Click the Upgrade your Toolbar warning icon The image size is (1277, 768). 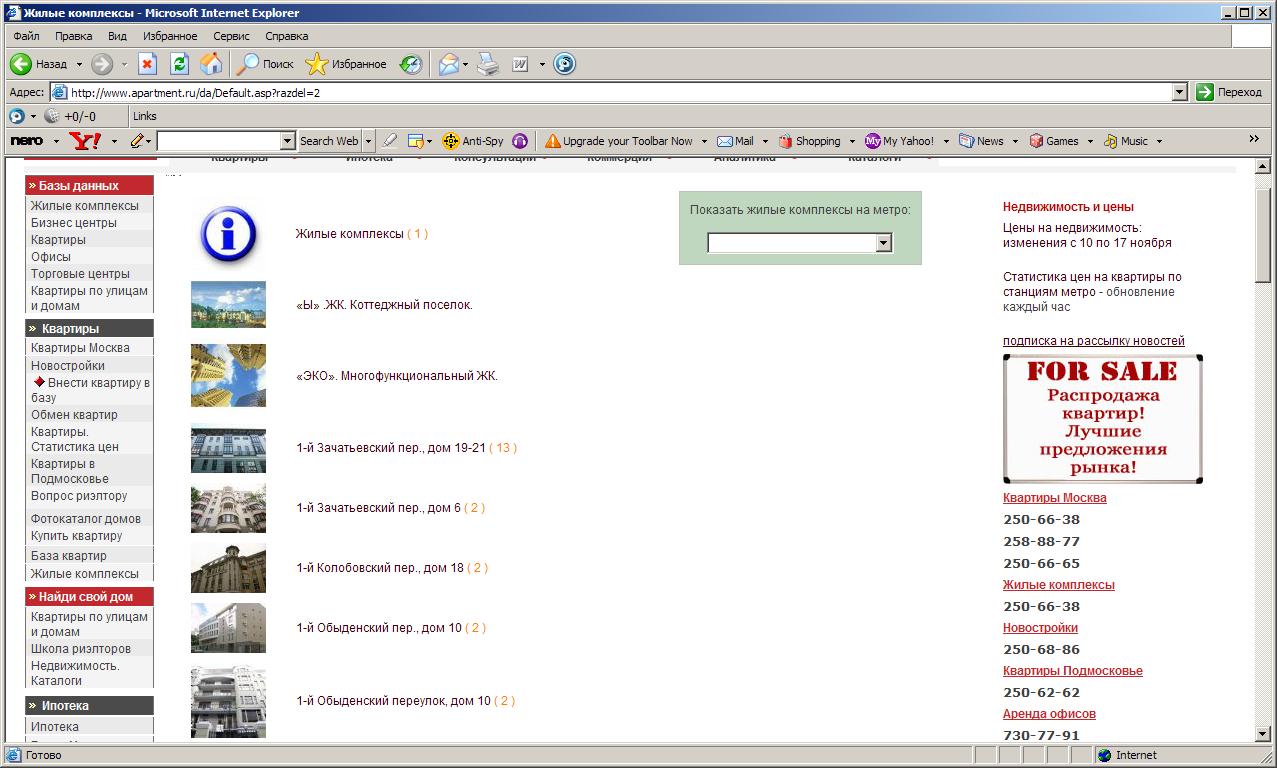(x=553, y=141)
